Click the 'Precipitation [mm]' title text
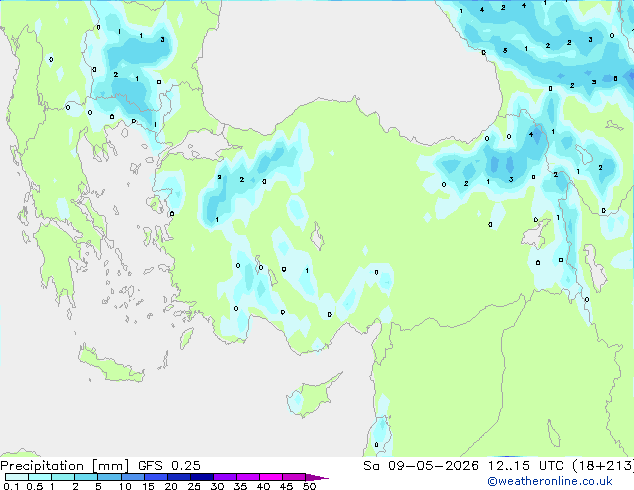The width and height of the screenshot is (634, 490). point(64,466)
